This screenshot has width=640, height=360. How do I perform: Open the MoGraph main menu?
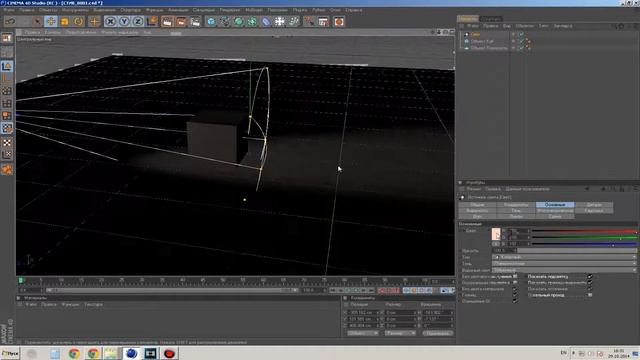click(254, 10)
